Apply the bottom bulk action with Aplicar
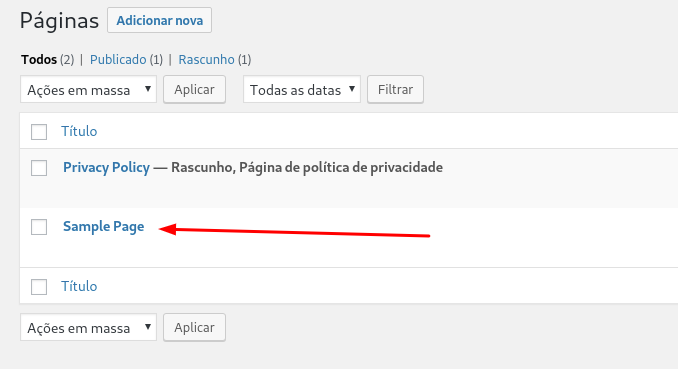The width and height of the screenshot is (678, 369). (x=194, y=327)
